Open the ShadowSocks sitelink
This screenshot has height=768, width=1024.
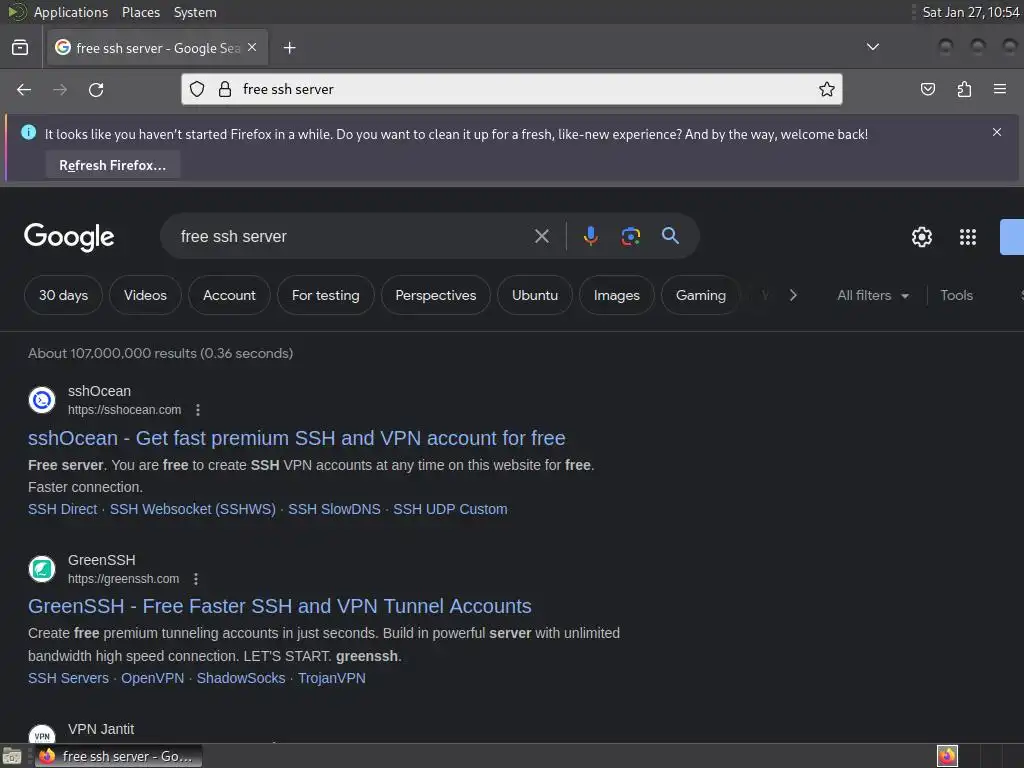(241, 679)
